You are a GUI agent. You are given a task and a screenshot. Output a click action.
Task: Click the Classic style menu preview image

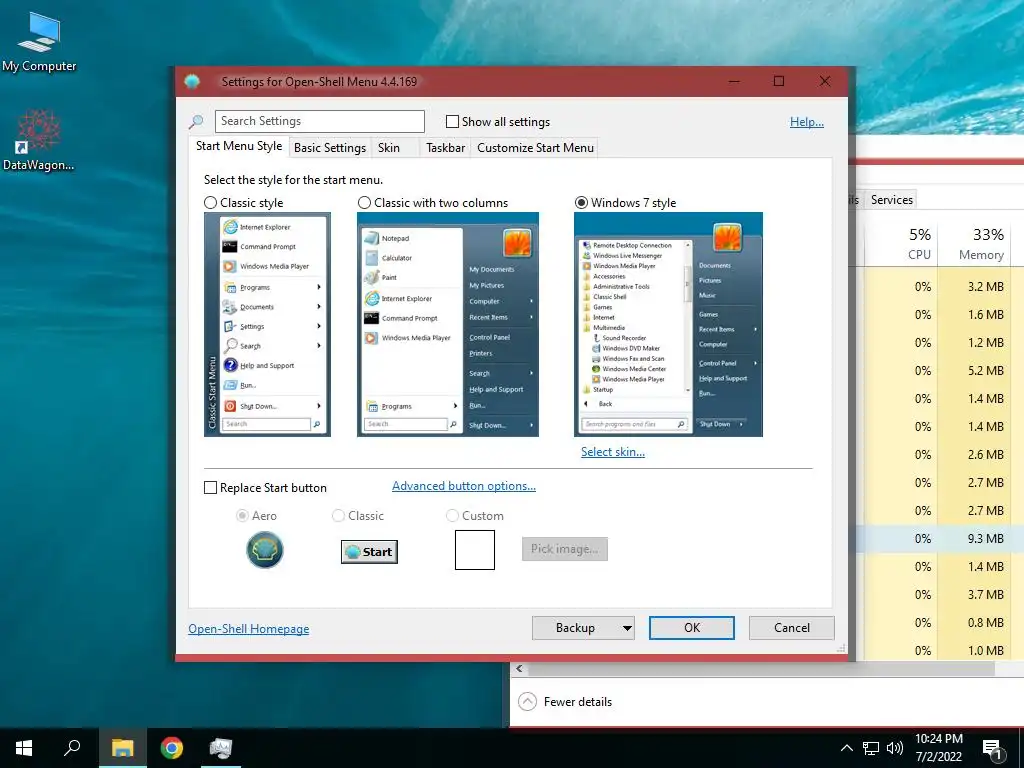[x=267, y=325]
